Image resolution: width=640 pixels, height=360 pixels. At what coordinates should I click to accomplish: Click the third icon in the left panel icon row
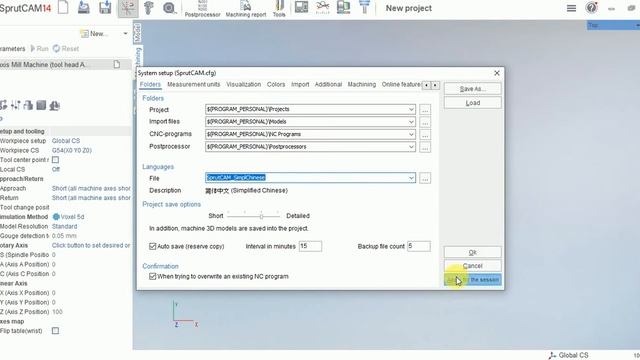(28, 105)
